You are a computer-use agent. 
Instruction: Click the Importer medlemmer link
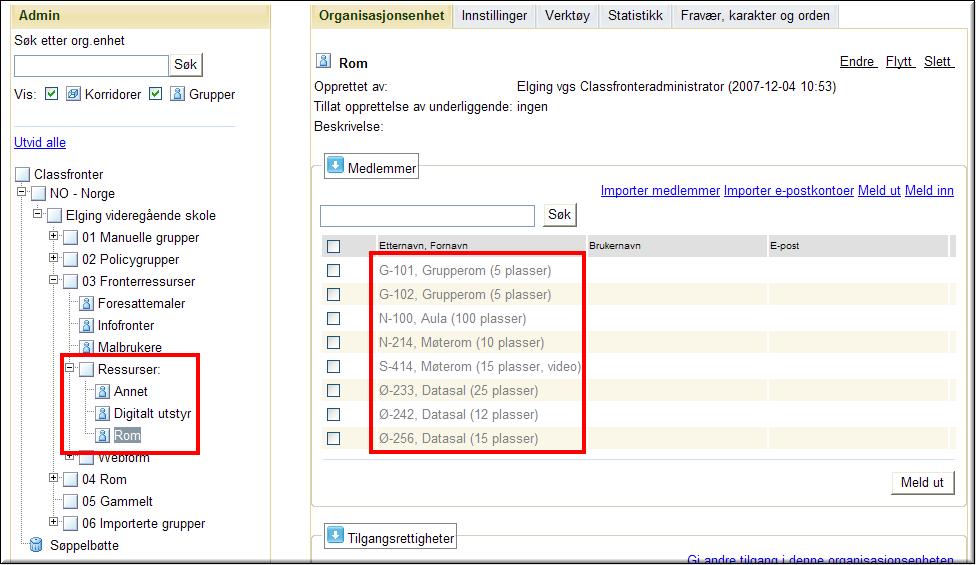pos(660,191)
